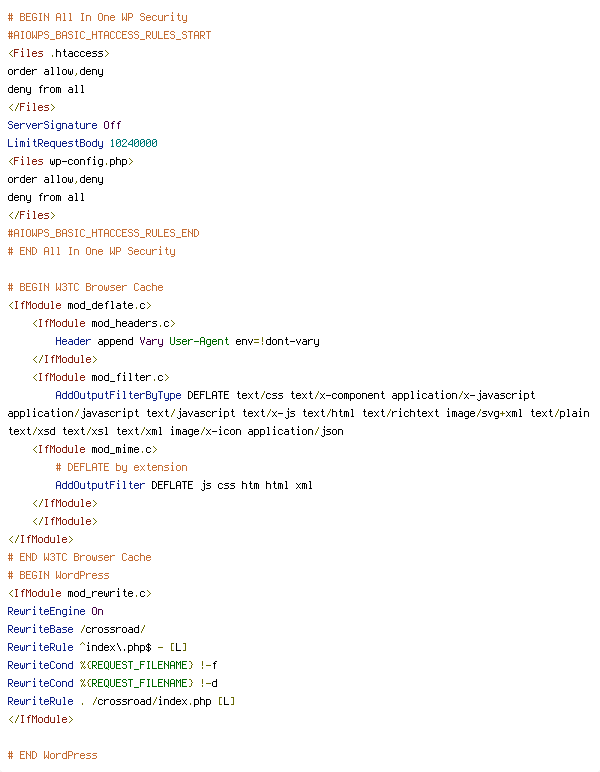
Task: Click the '# BEGIN WordPress' comment
Action: [x=59, y=576]
